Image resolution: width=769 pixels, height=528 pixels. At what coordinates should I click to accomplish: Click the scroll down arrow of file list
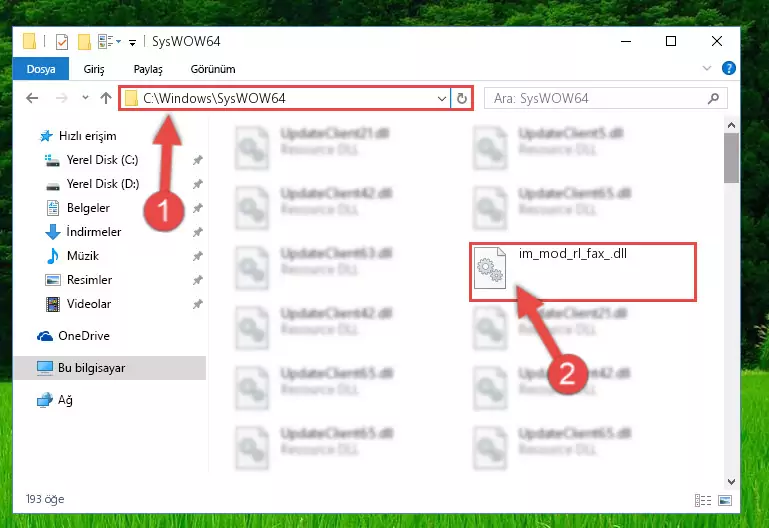pyautogui.click(x=731, y=481)
